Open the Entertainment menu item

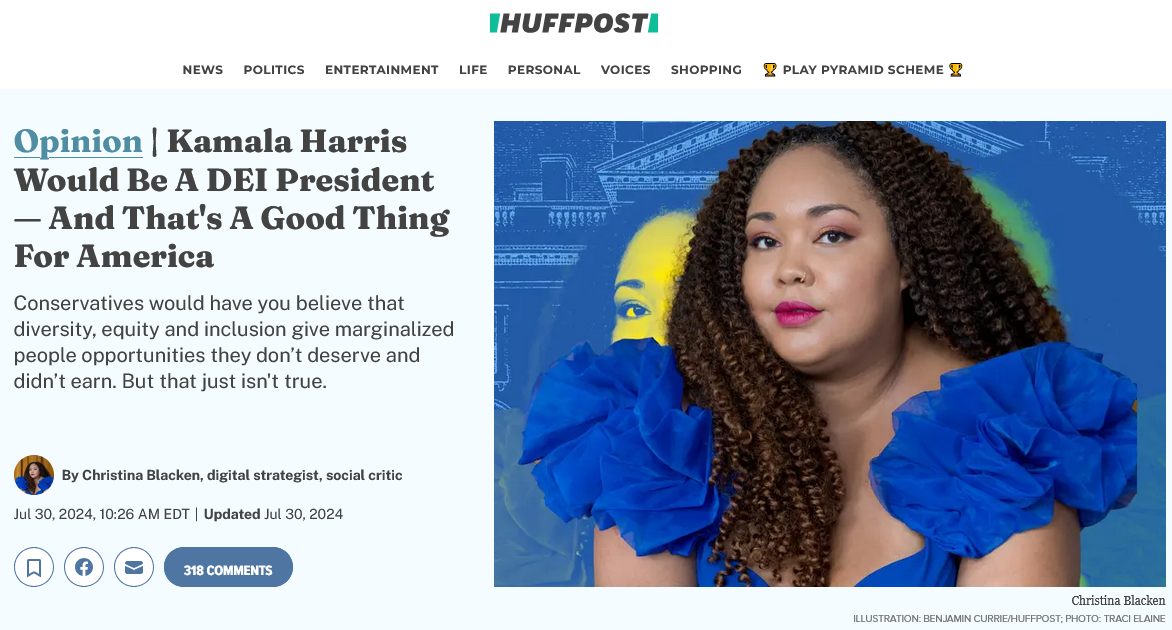(x=381, y=70)
